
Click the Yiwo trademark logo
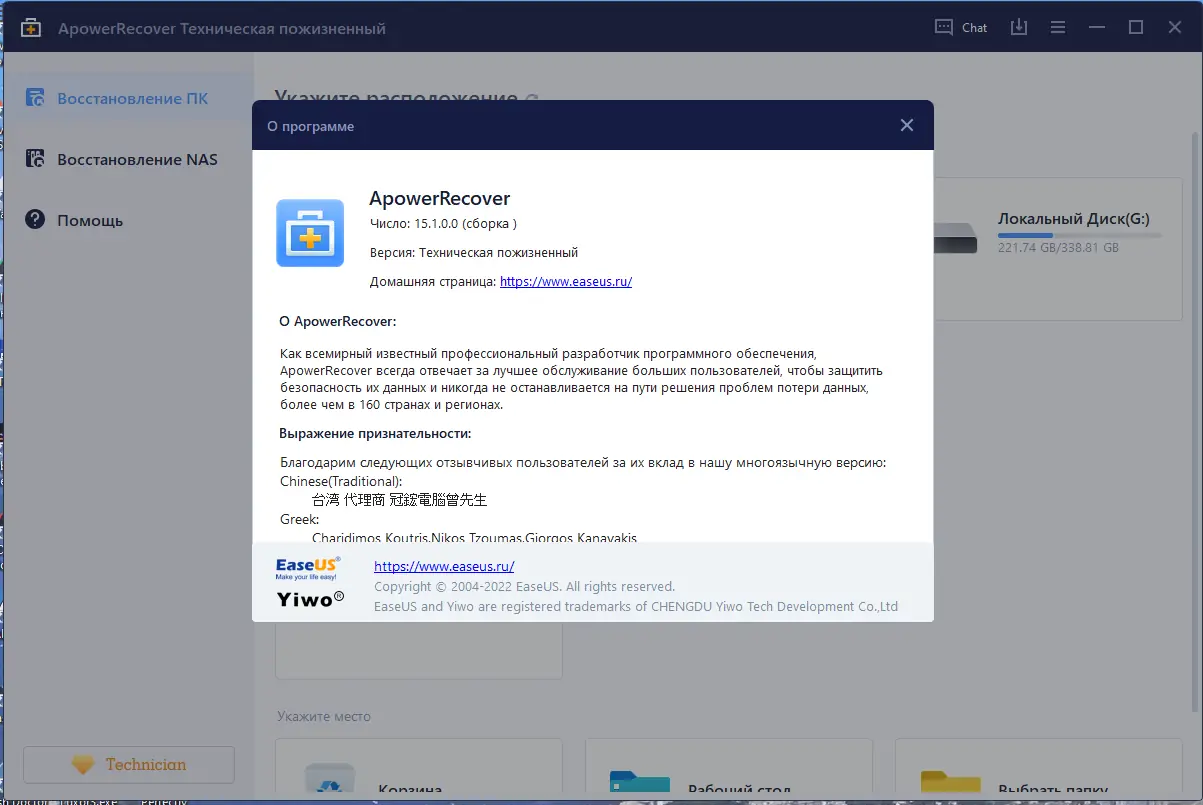[308, 598]
